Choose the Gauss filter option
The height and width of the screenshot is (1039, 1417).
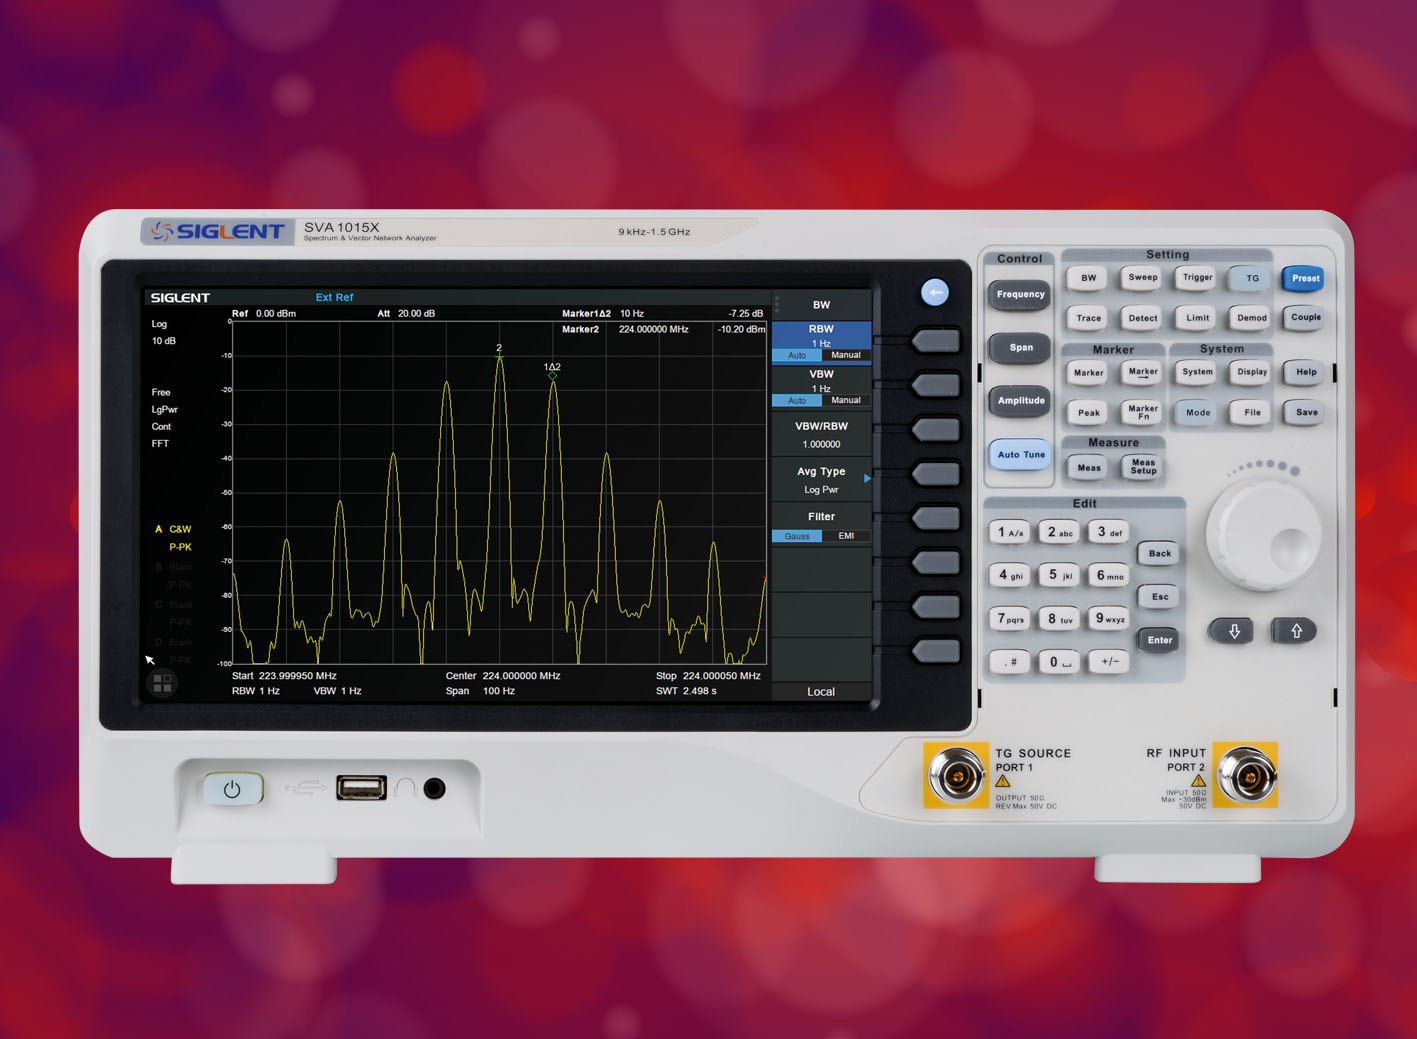[797, 536]
